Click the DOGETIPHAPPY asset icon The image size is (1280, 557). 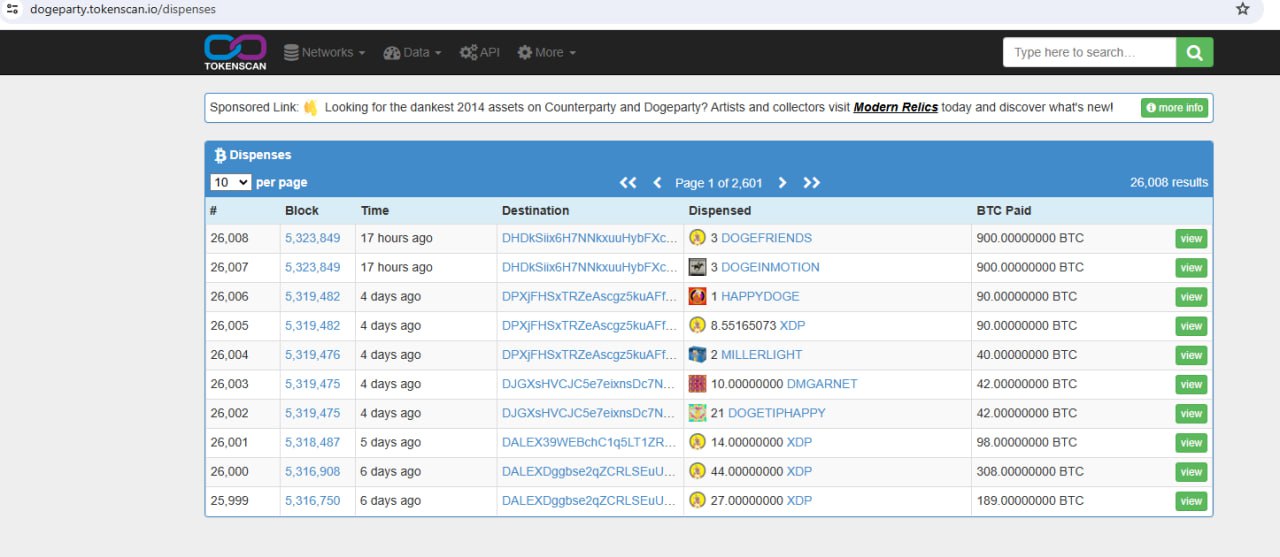pyautogui.click(x=697, y=413)
